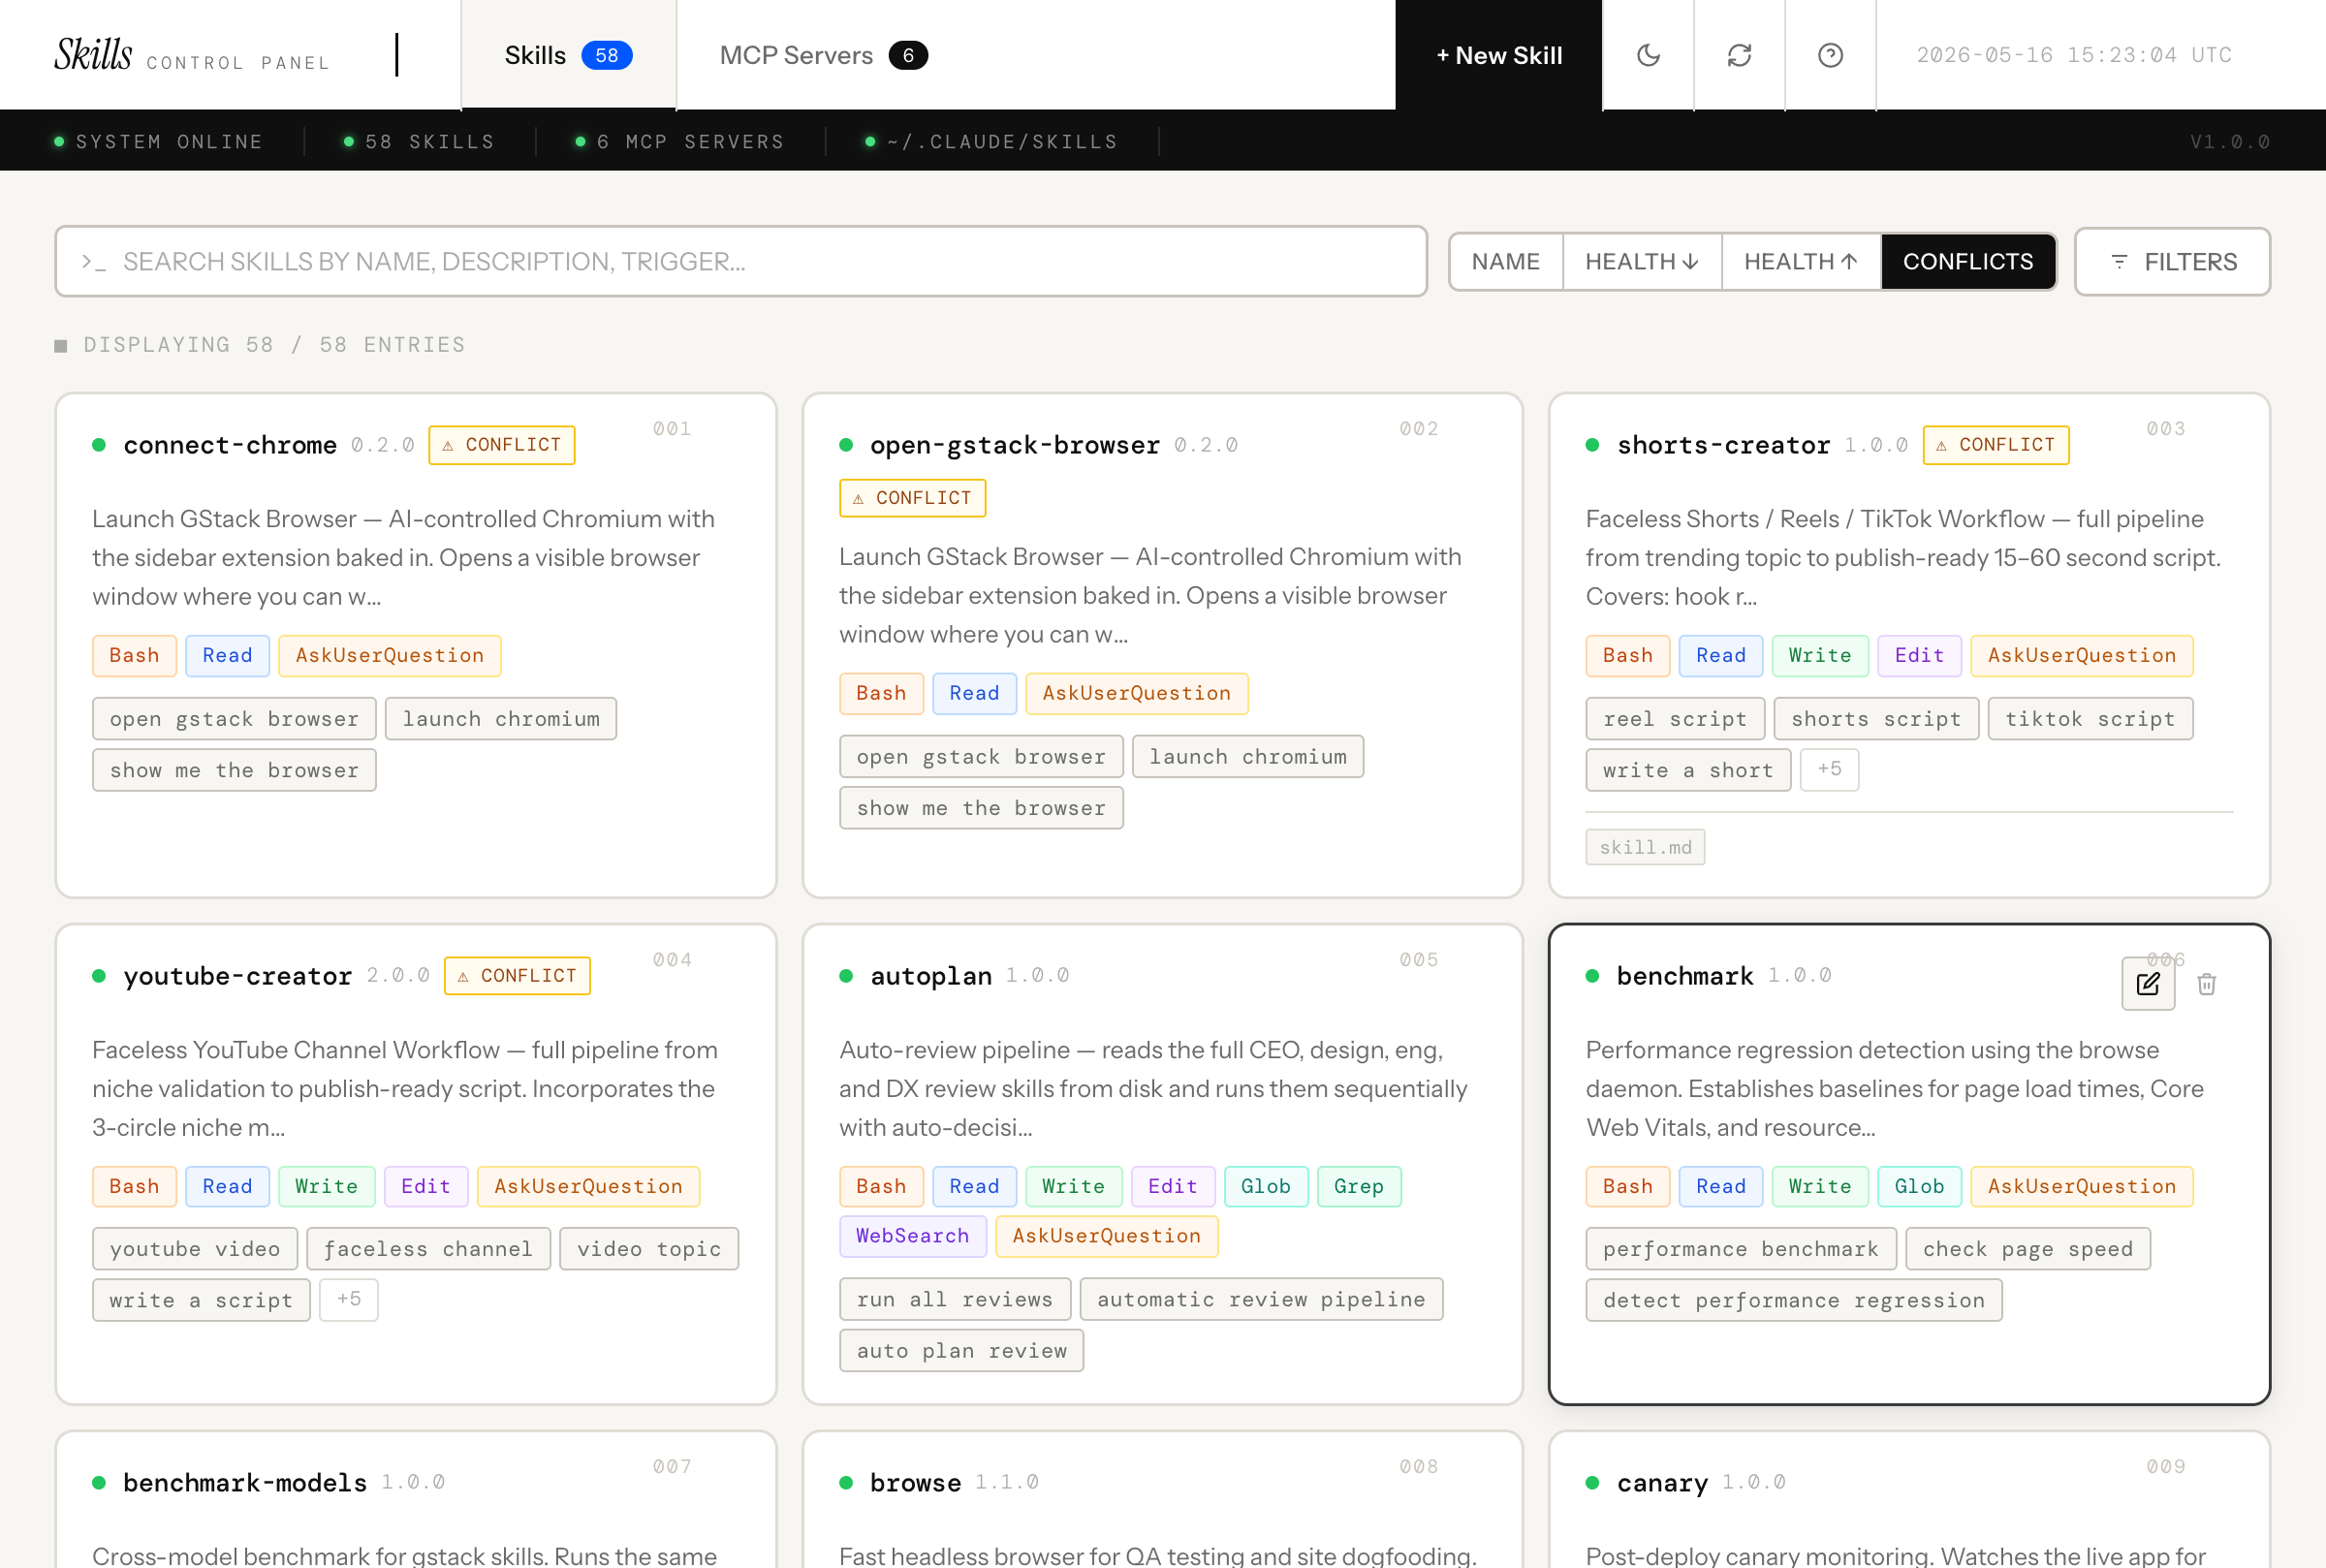The image size is (2326, 1568).
Task: Click 'faceless channel' trigger chip
Action: coord(428,1249)
